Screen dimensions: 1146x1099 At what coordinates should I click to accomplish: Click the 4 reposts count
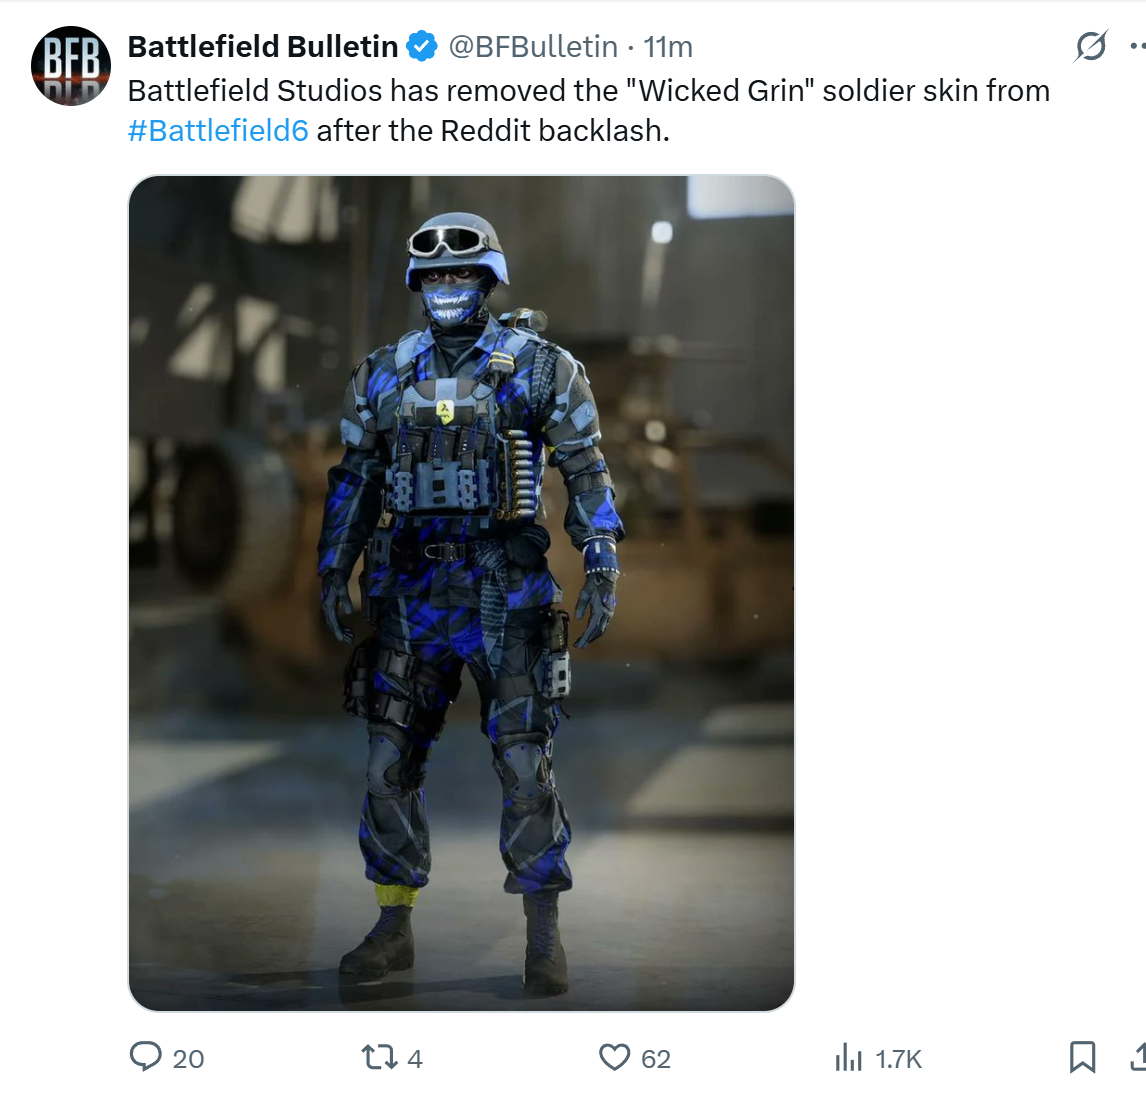[x=414, y=1059]
